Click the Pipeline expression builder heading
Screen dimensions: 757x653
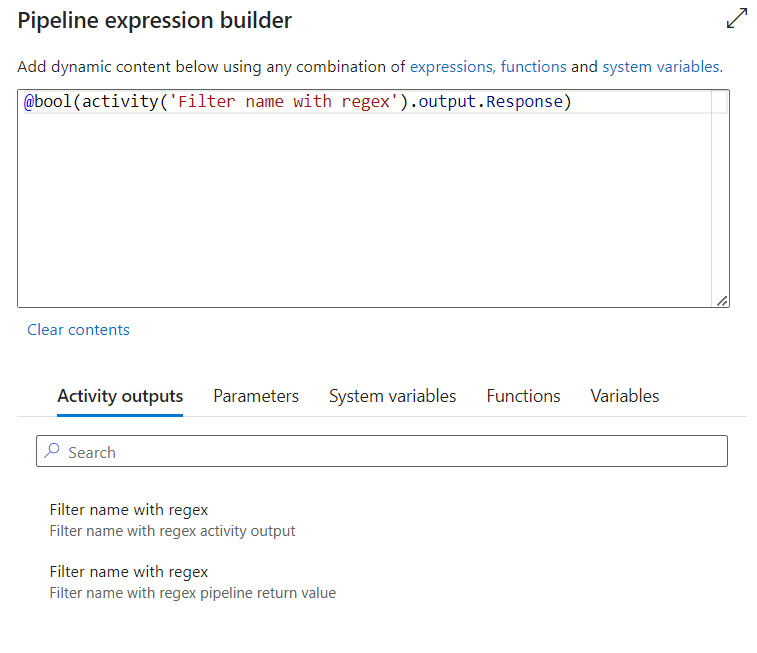click(x=154, y=20)
